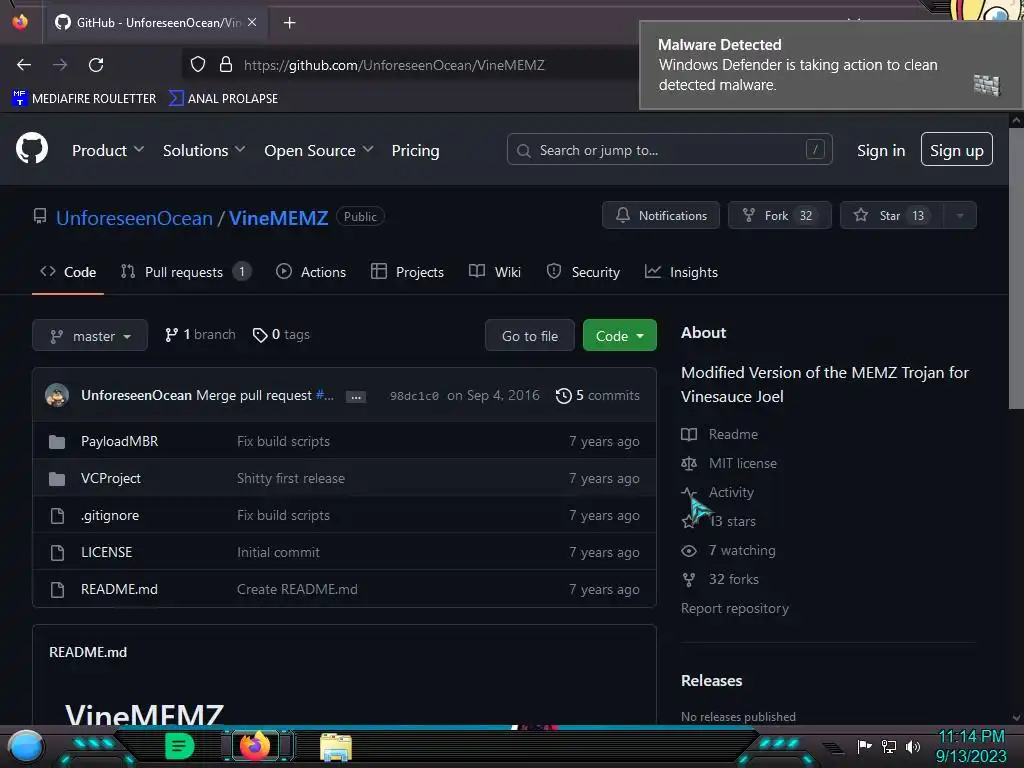Jump to Readme in About sidebar

[x=720, y=434]
